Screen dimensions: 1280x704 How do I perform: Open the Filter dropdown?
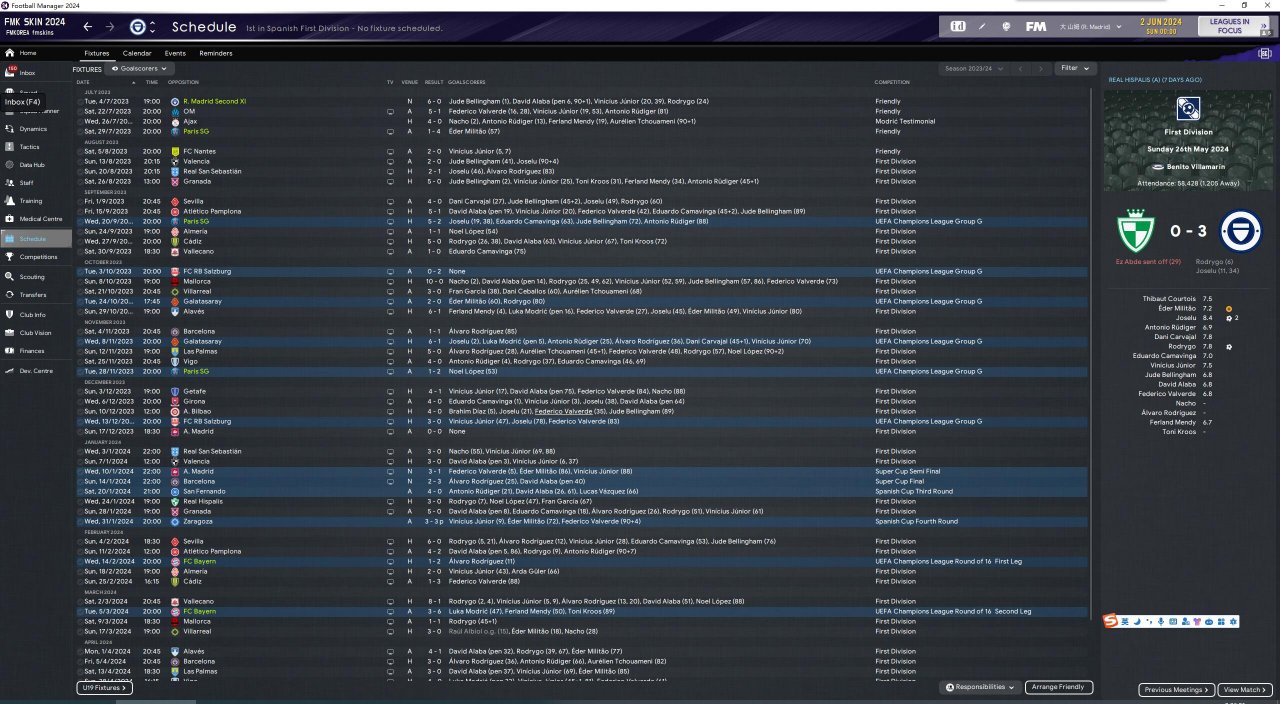click(1076, 68)
